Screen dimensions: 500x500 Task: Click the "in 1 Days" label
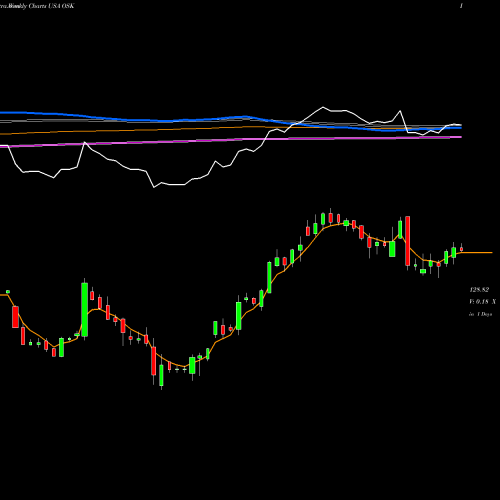(480, 314)
